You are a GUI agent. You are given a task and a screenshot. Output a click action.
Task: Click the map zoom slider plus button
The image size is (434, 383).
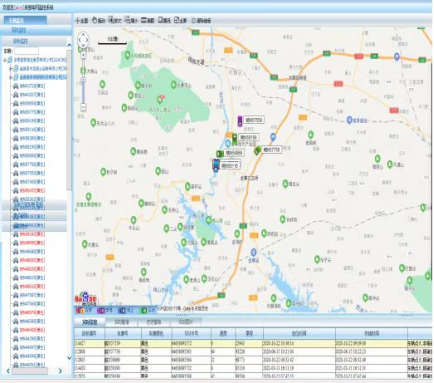tap(83, 55)
